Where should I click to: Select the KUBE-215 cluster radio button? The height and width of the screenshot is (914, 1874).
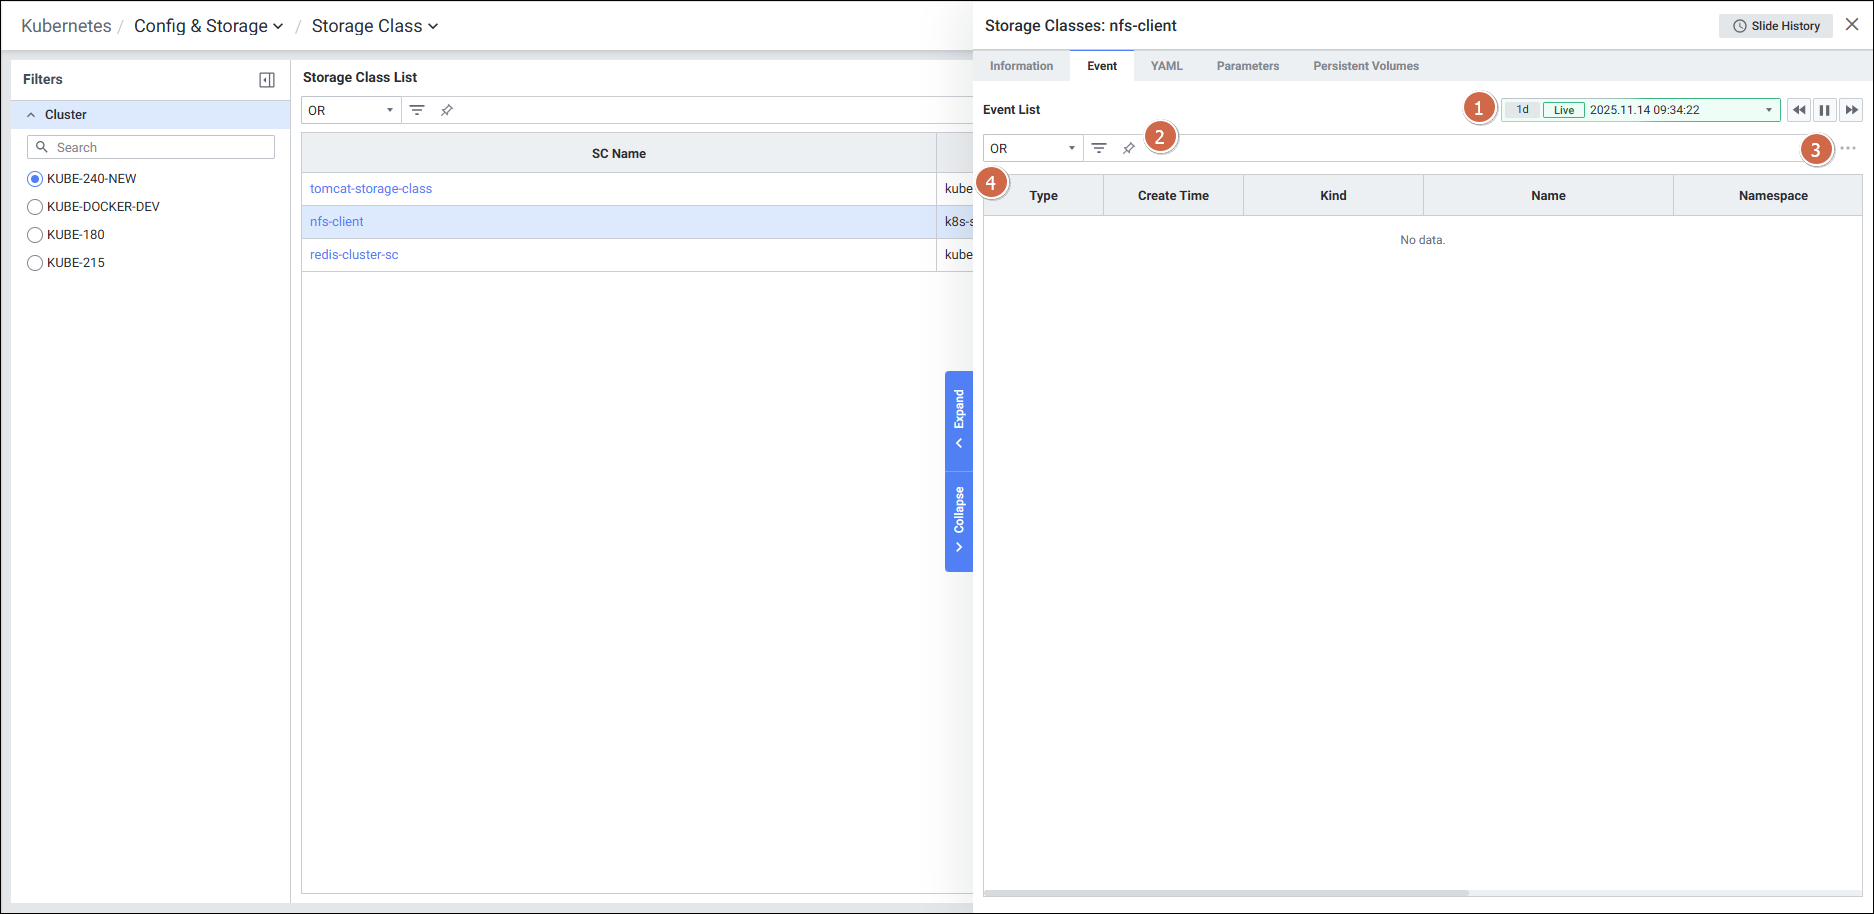[x=35, y=263]
